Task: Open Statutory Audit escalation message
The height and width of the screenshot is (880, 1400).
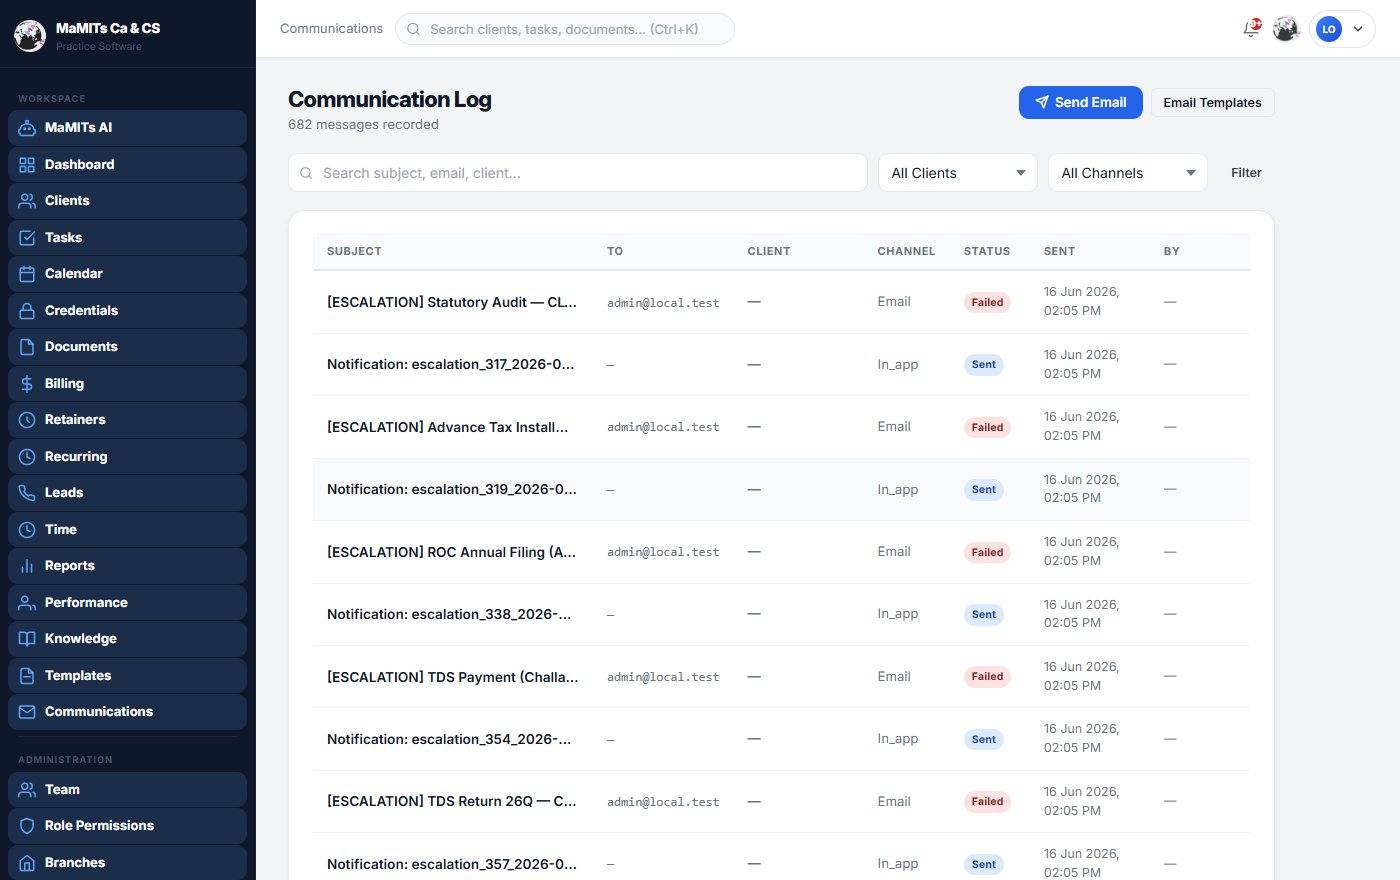Action: tap(452, 302)
